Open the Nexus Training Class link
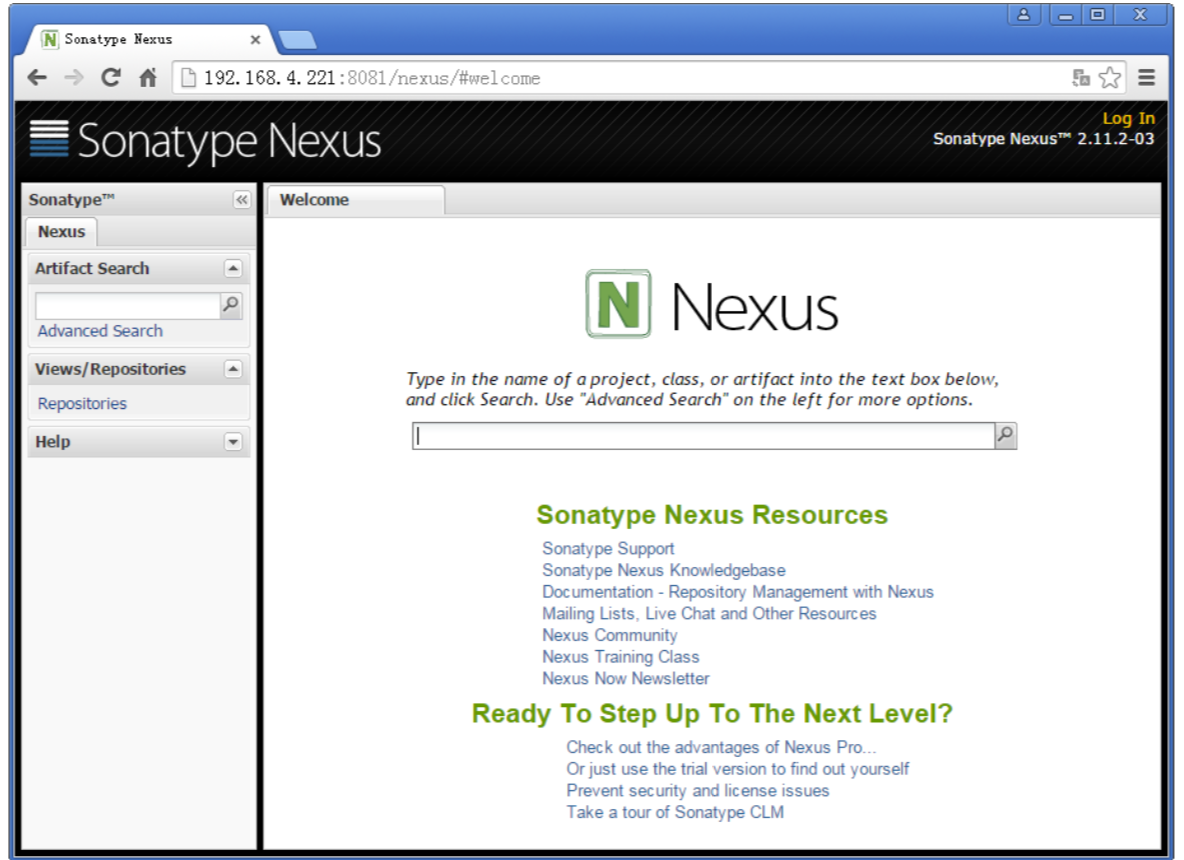The height and width of the screenshot is (860, 1184). [x=621, y=657]
